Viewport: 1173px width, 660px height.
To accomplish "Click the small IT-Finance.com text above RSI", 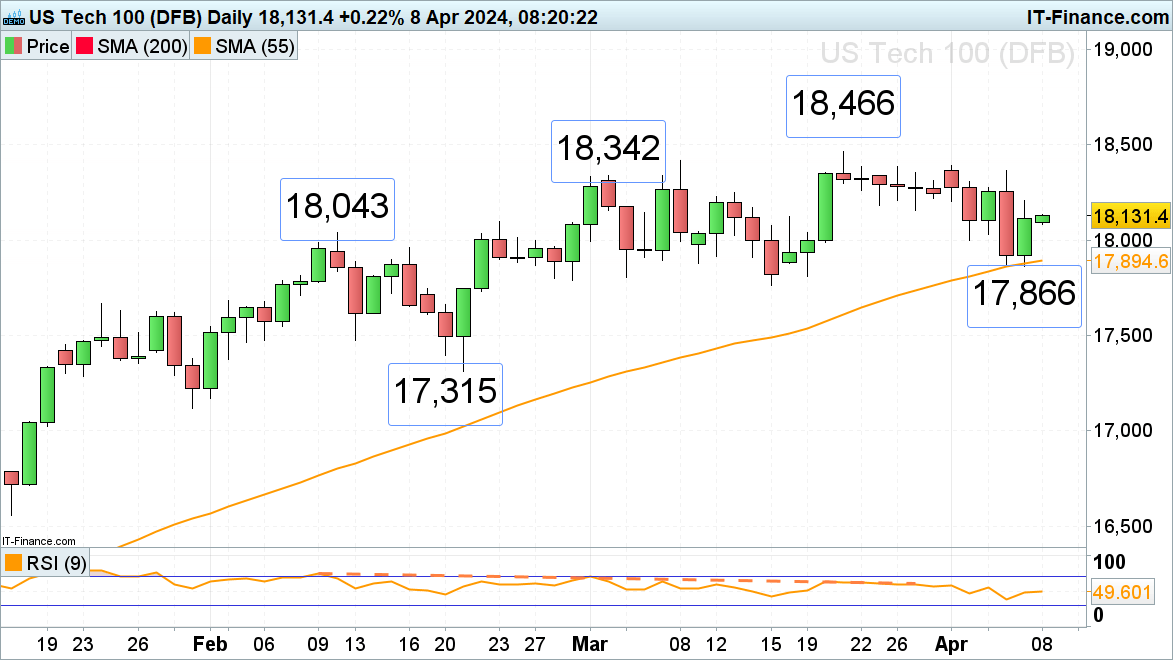I will point(39,541).
